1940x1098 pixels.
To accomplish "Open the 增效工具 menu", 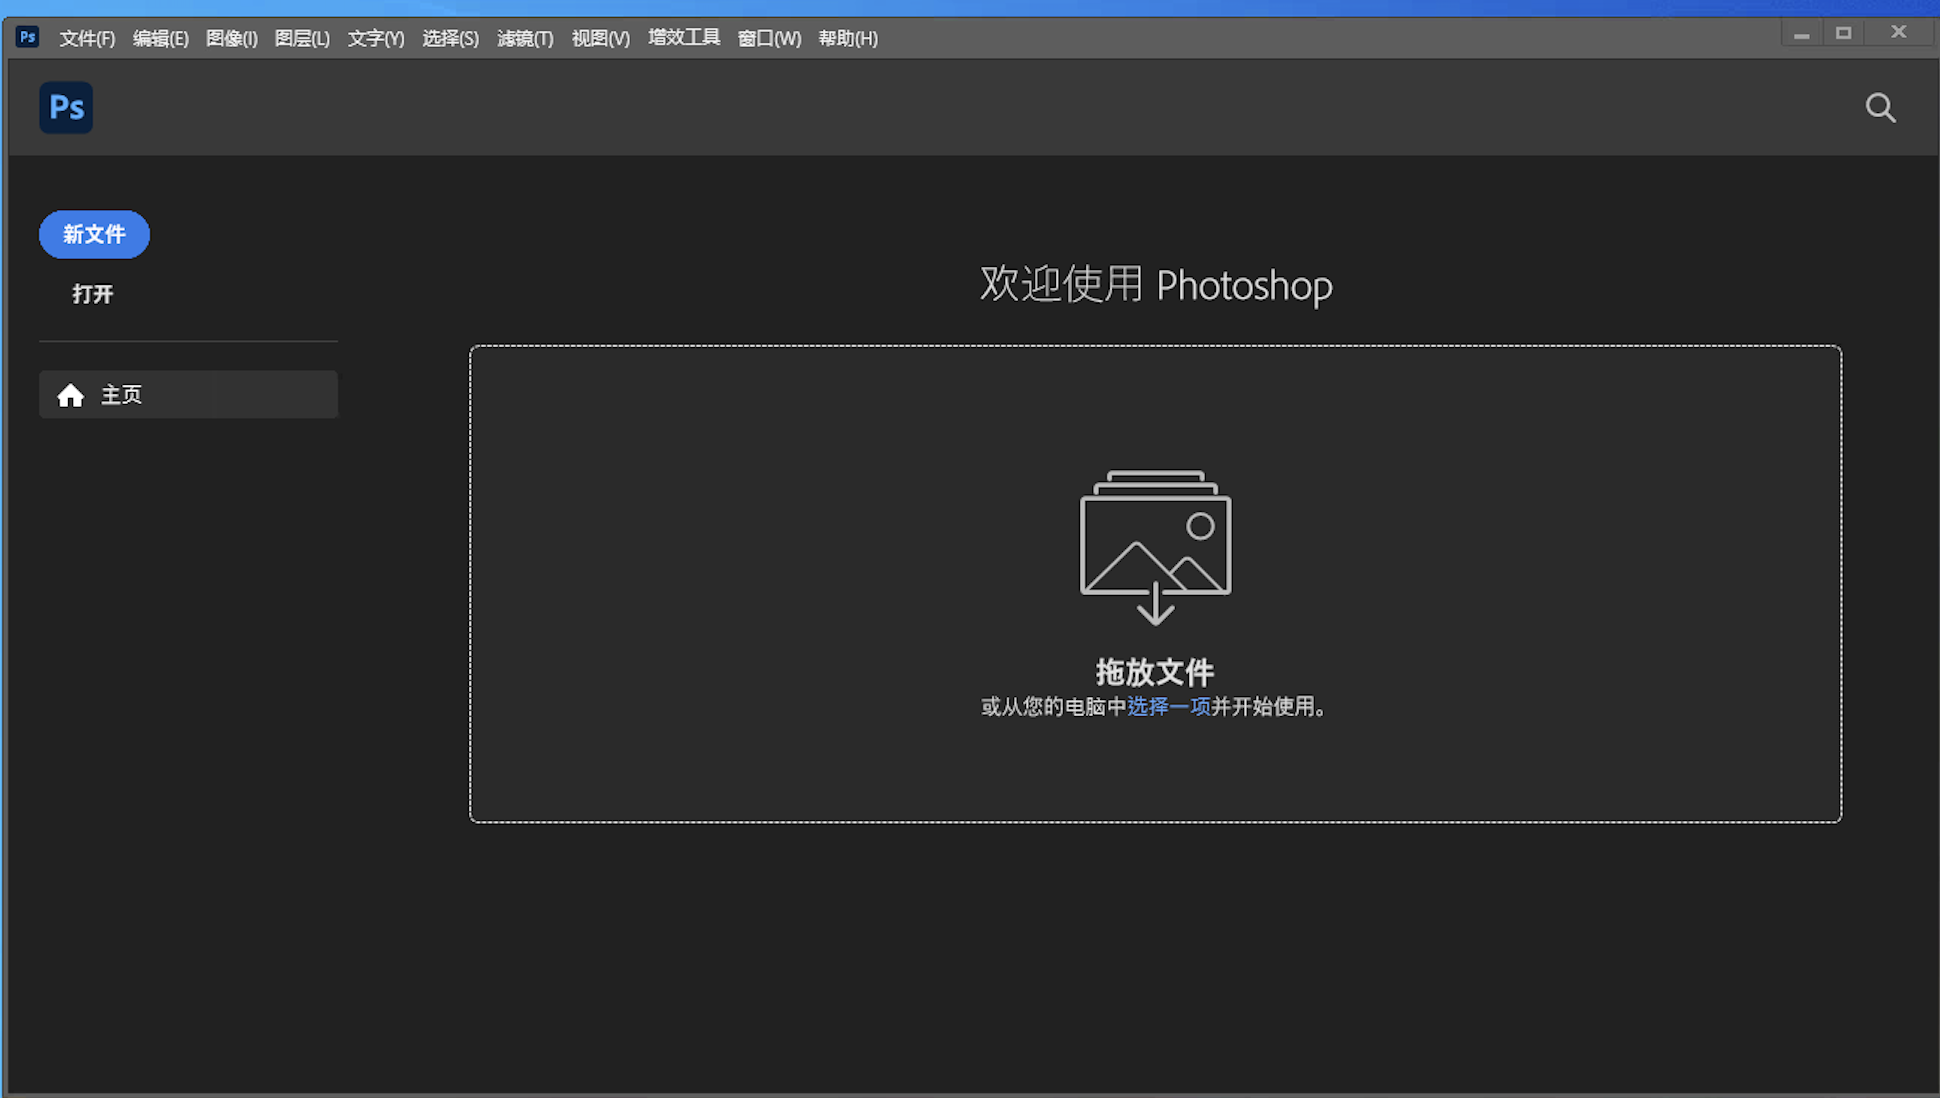I will click(x=683, y=38).
